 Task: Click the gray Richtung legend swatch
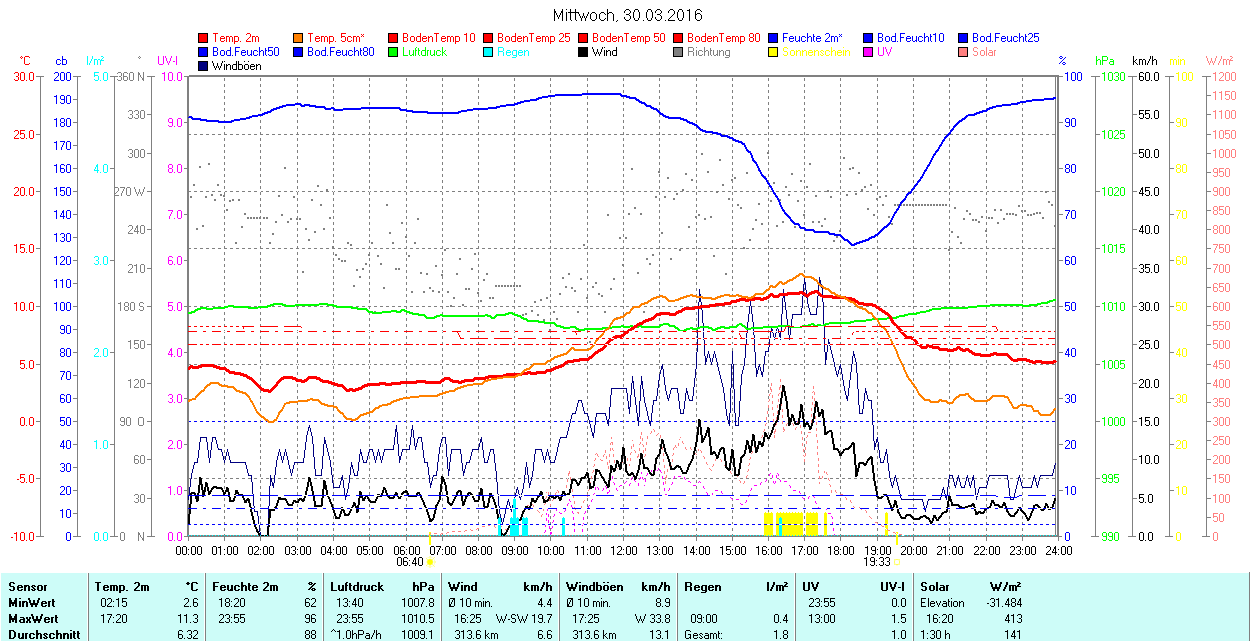(679, 52)
